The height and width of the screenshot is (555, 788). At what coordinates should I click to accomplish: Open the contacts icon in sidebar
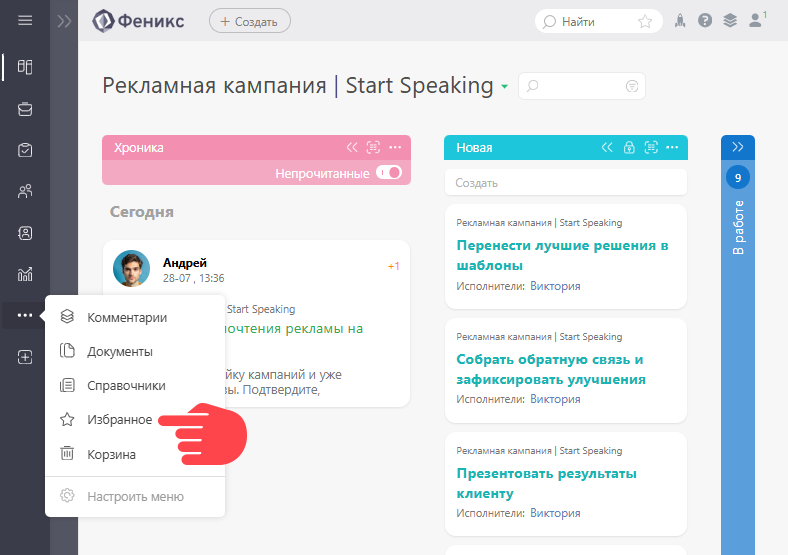tap(25, 233)
